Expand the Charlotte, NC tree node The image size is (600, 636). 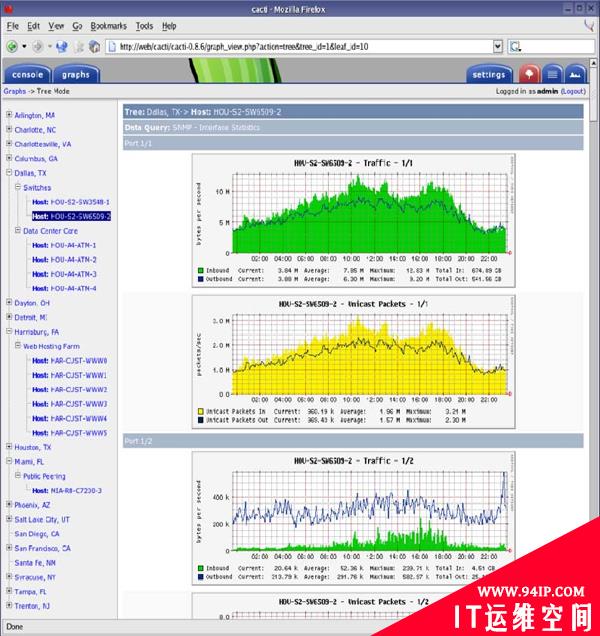coord(9,129)
